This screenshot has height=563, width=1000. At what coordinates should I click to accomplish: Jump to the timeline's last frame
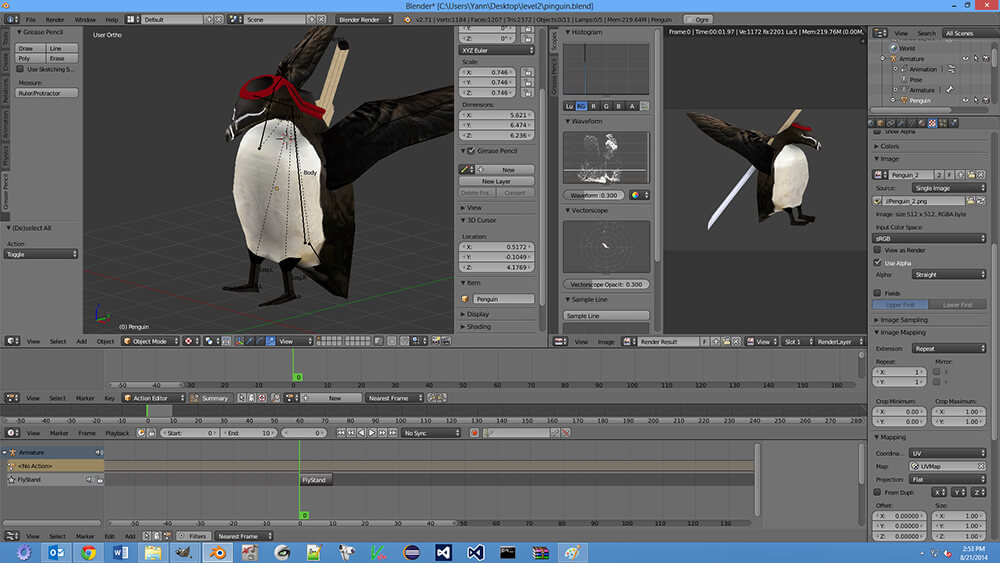click(393, 433)
